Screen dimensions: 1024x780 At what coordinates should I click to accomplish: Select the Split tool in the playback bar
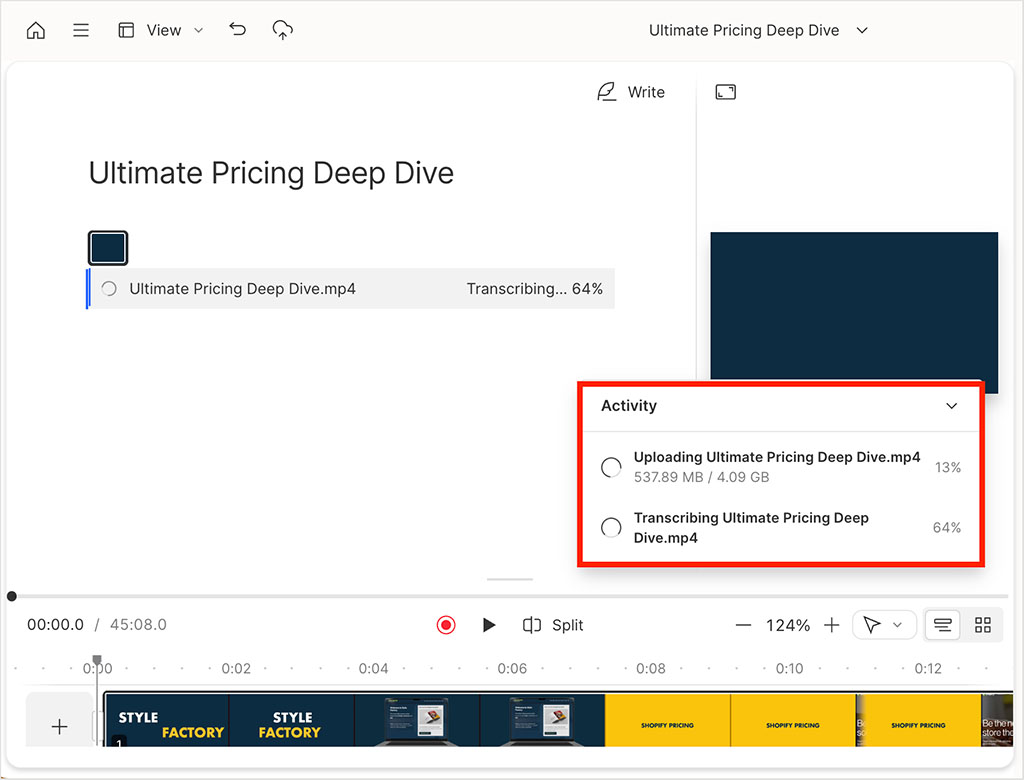point(553,624)
